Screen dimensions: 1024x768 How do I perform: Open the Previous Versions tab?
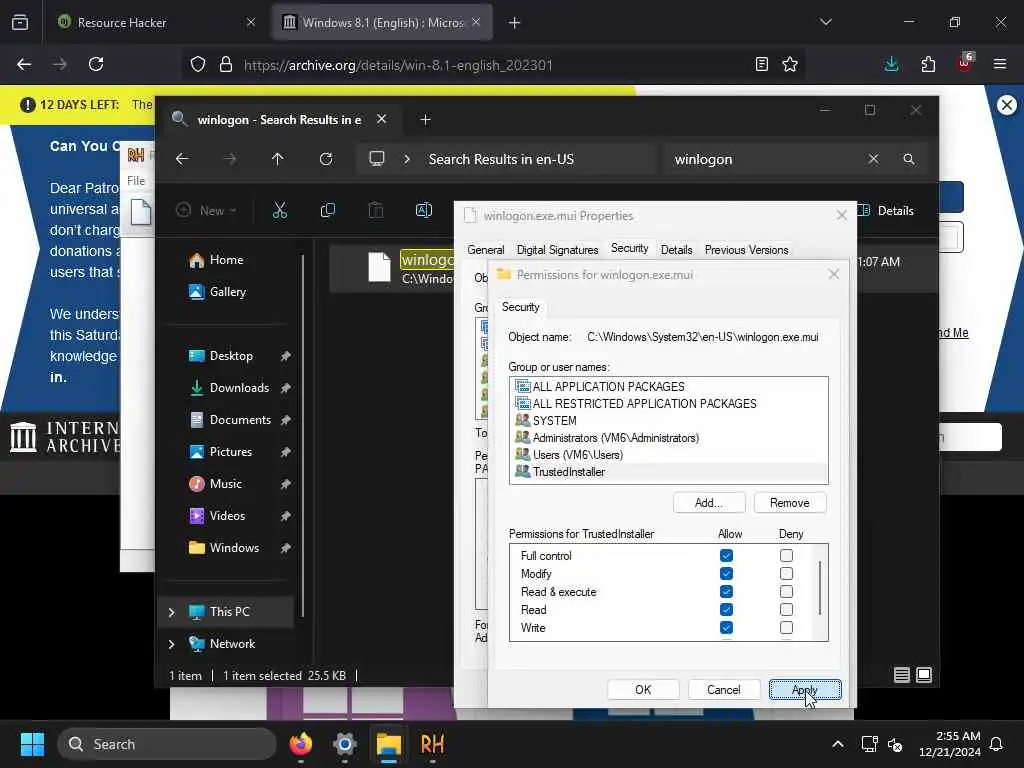[x=746, y=250]
